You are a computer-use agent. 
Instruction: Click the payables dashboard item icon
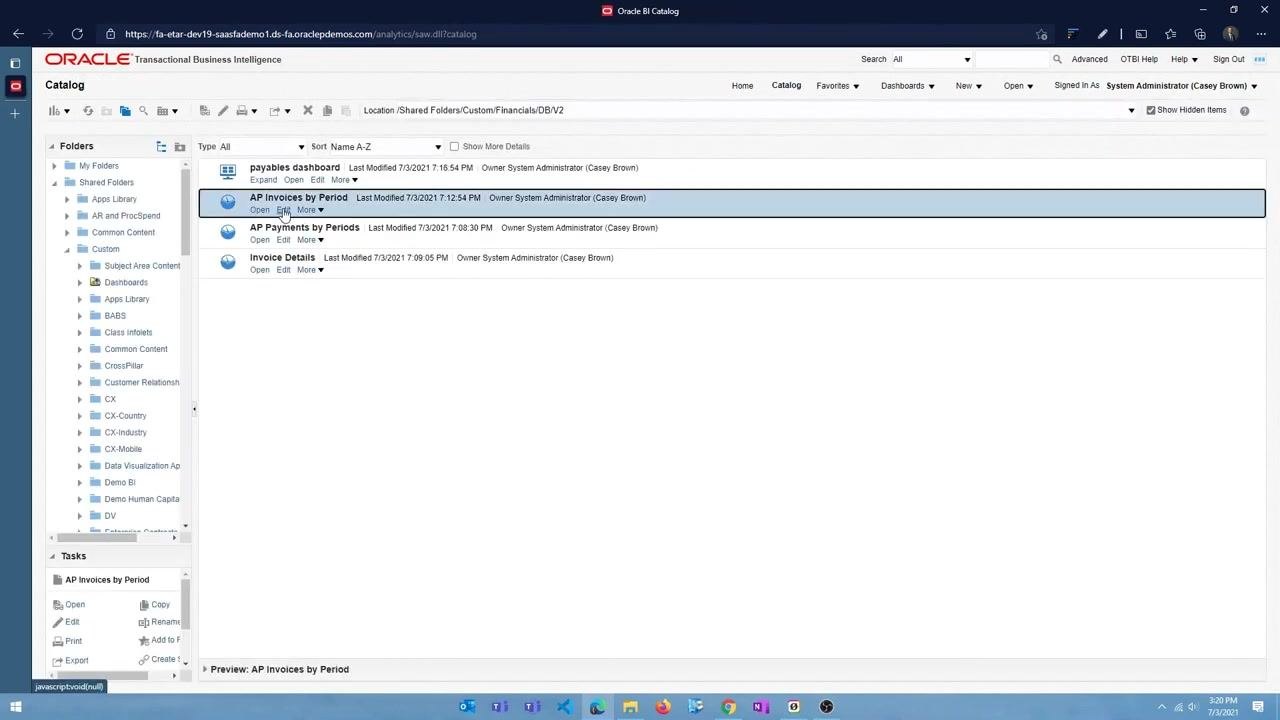pyautogui.click(x=228, y=172)
